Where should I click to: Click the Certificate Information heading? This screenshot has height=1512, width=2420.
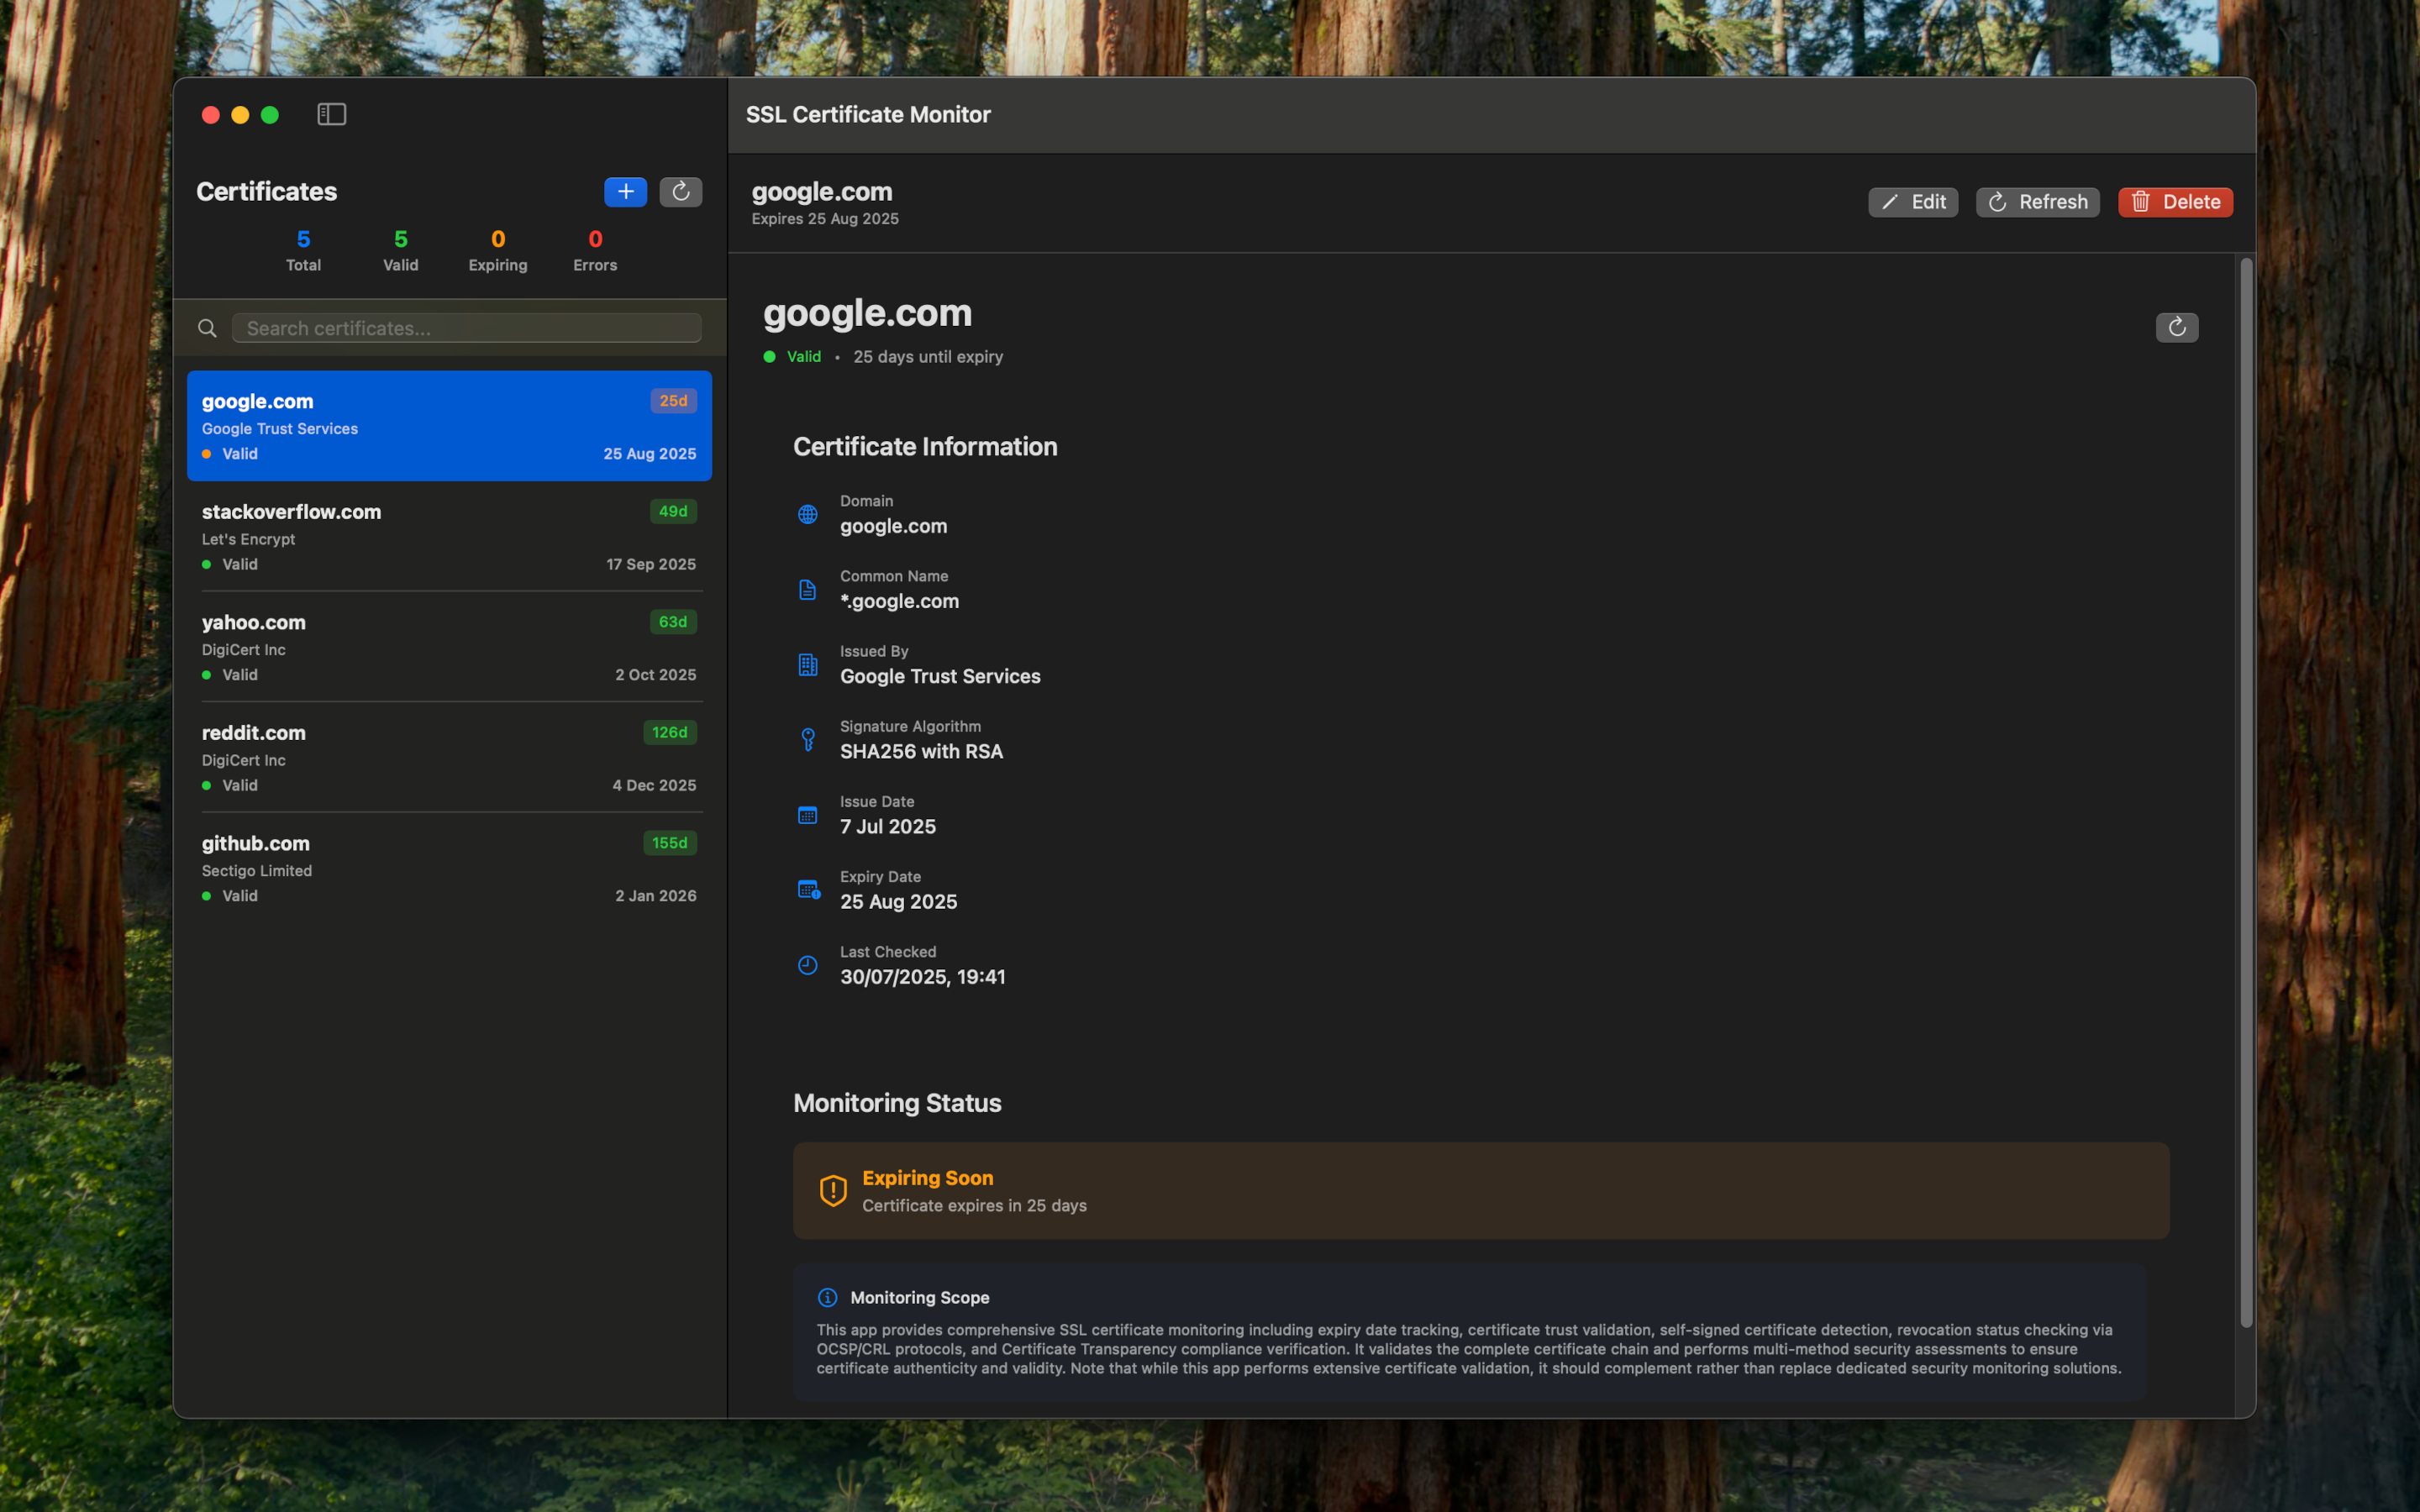pos(925,446)
